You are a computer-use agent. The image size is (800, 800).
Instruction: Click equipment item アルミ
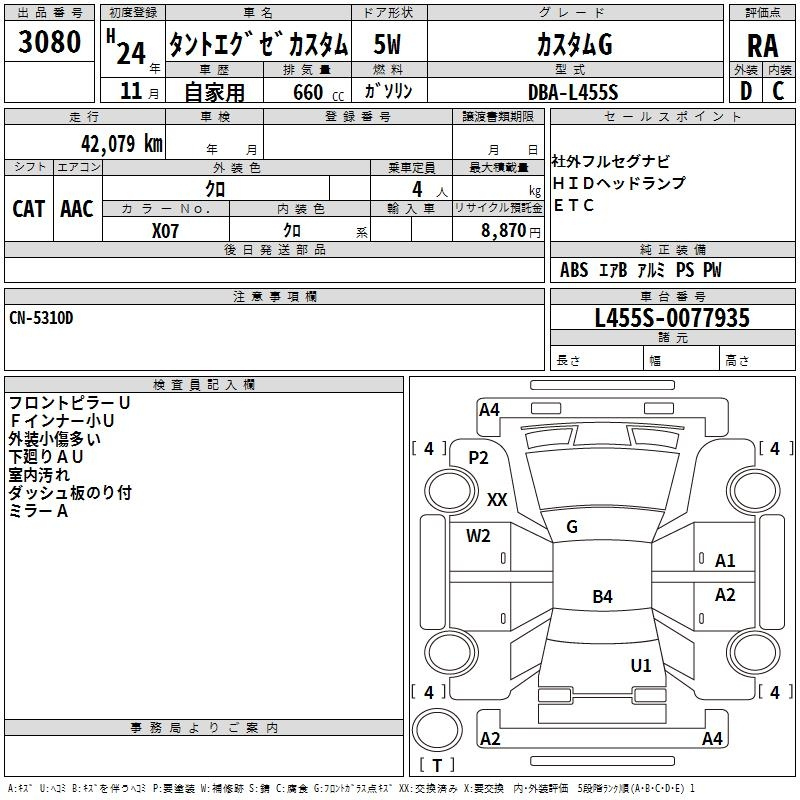[651, 270]
